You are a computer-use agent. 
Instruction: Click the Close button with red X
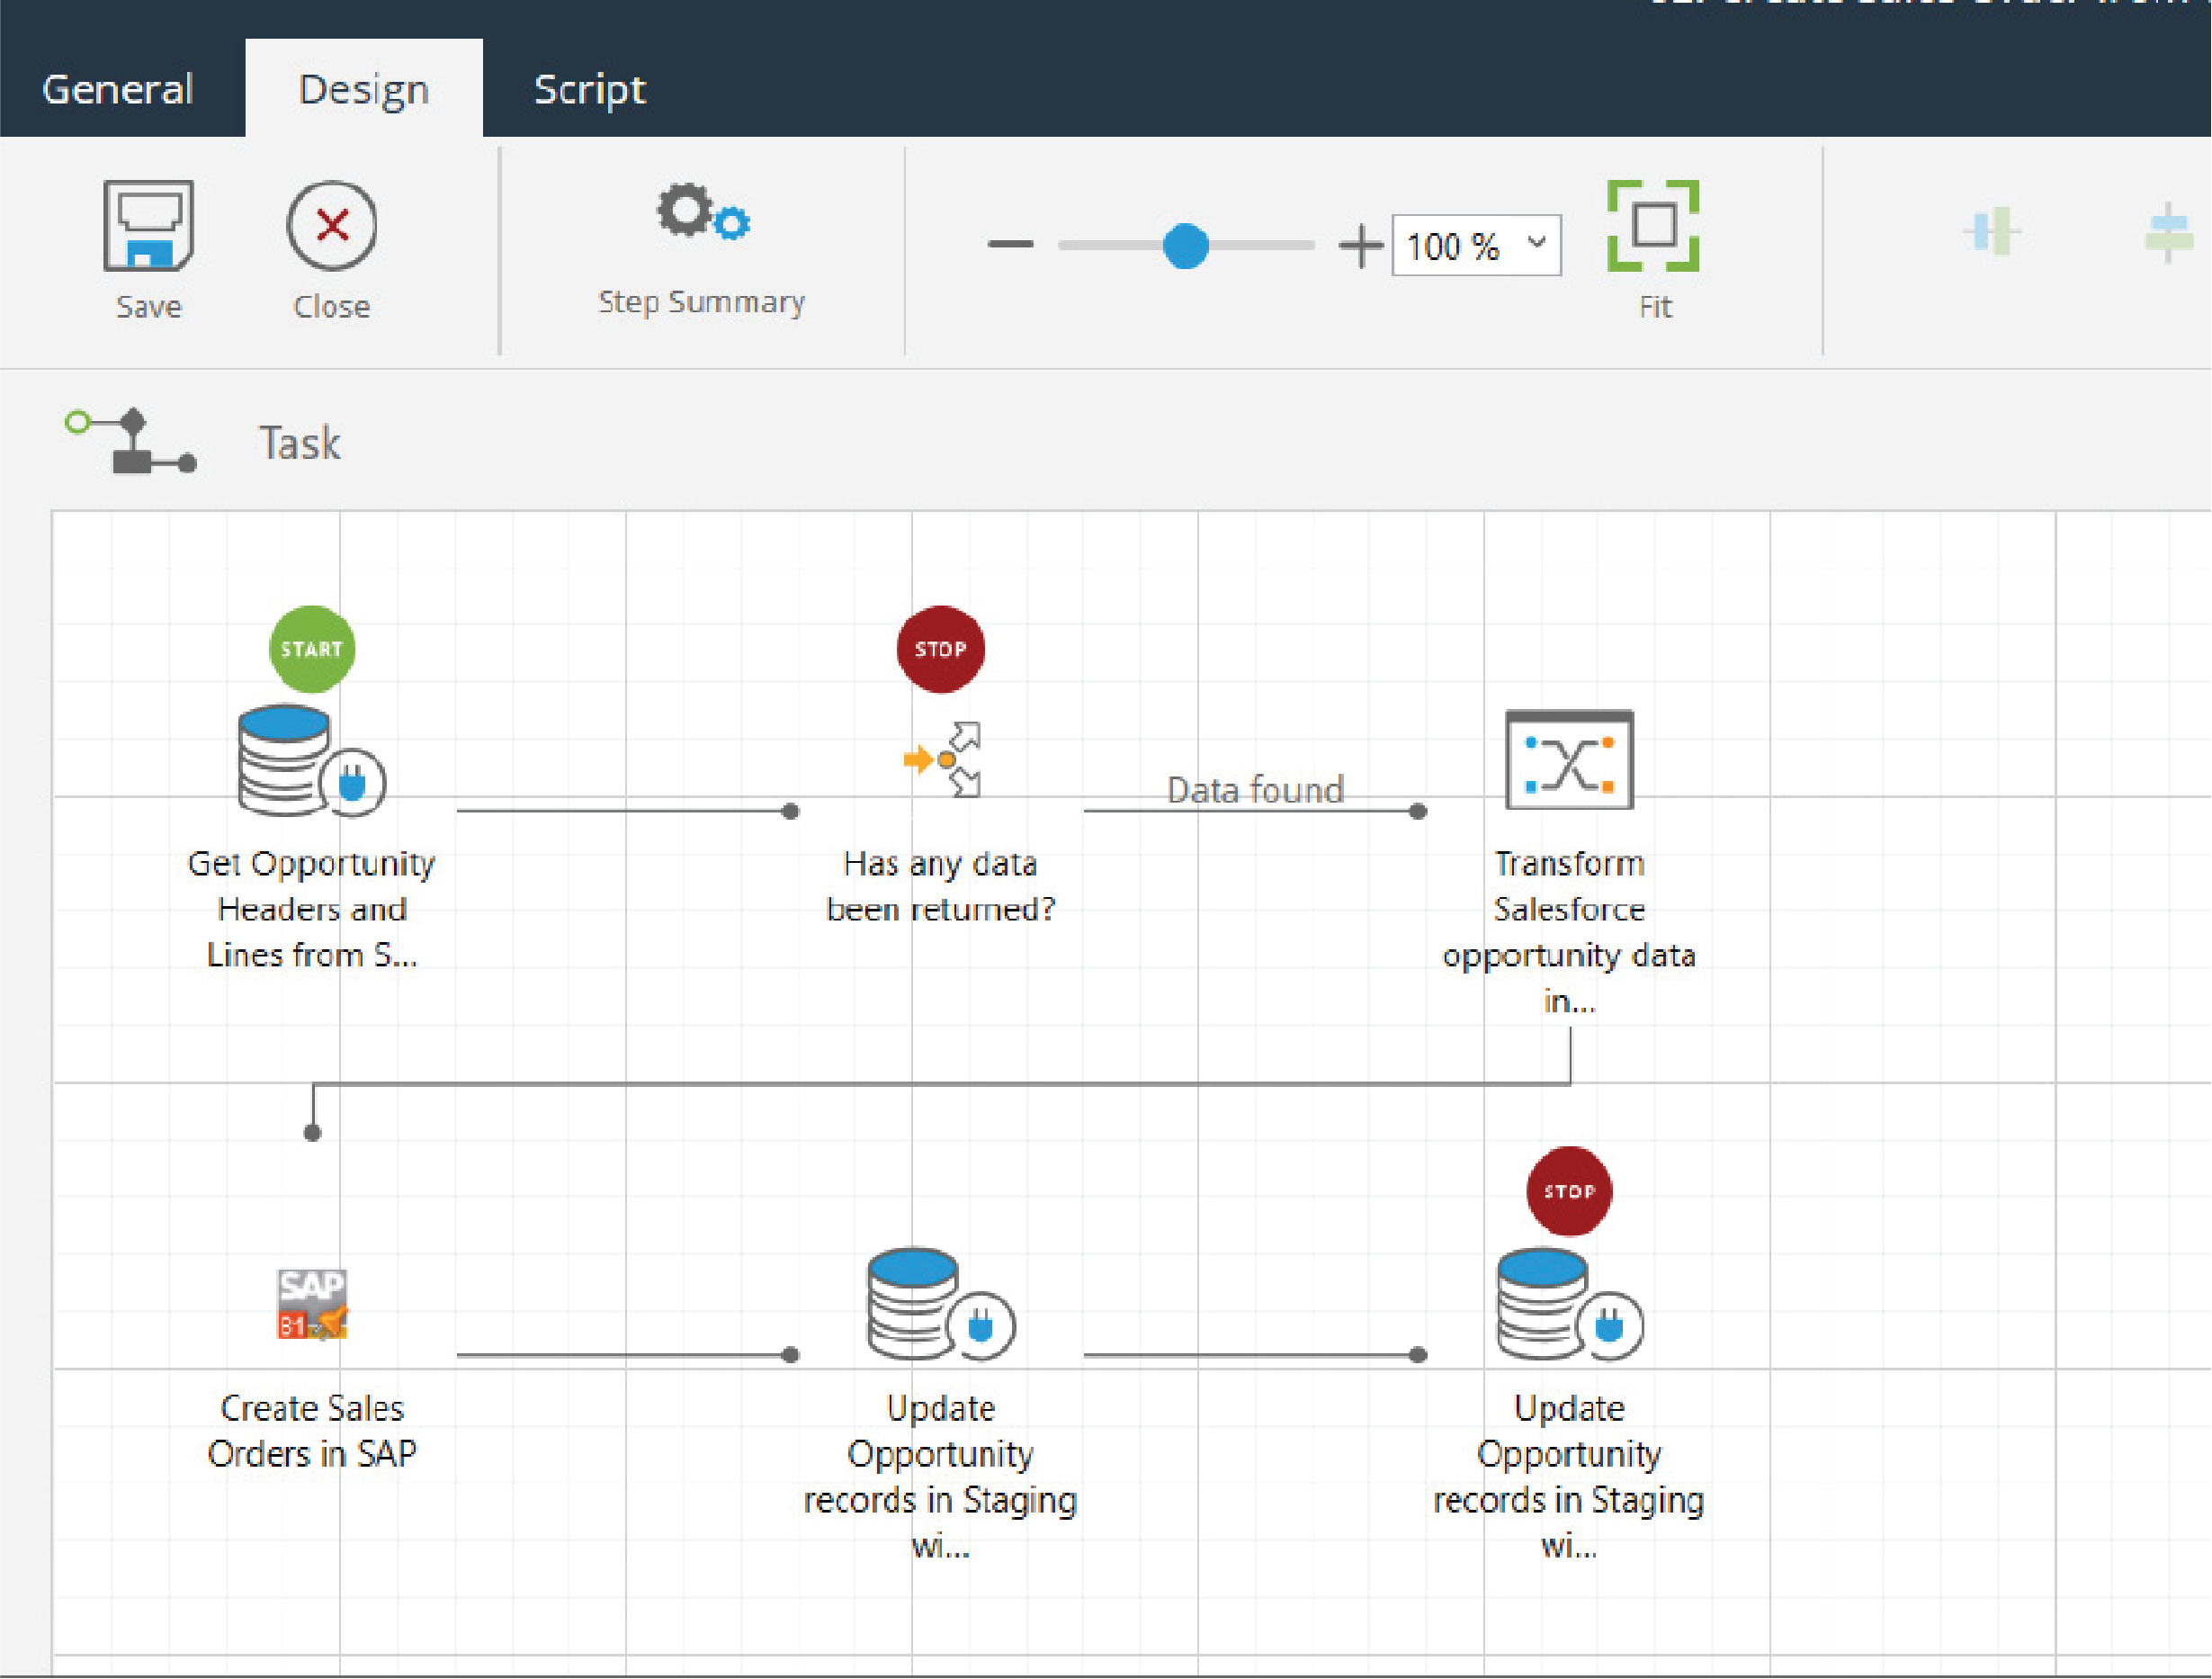pyautogui.click(x=332, y=226)
